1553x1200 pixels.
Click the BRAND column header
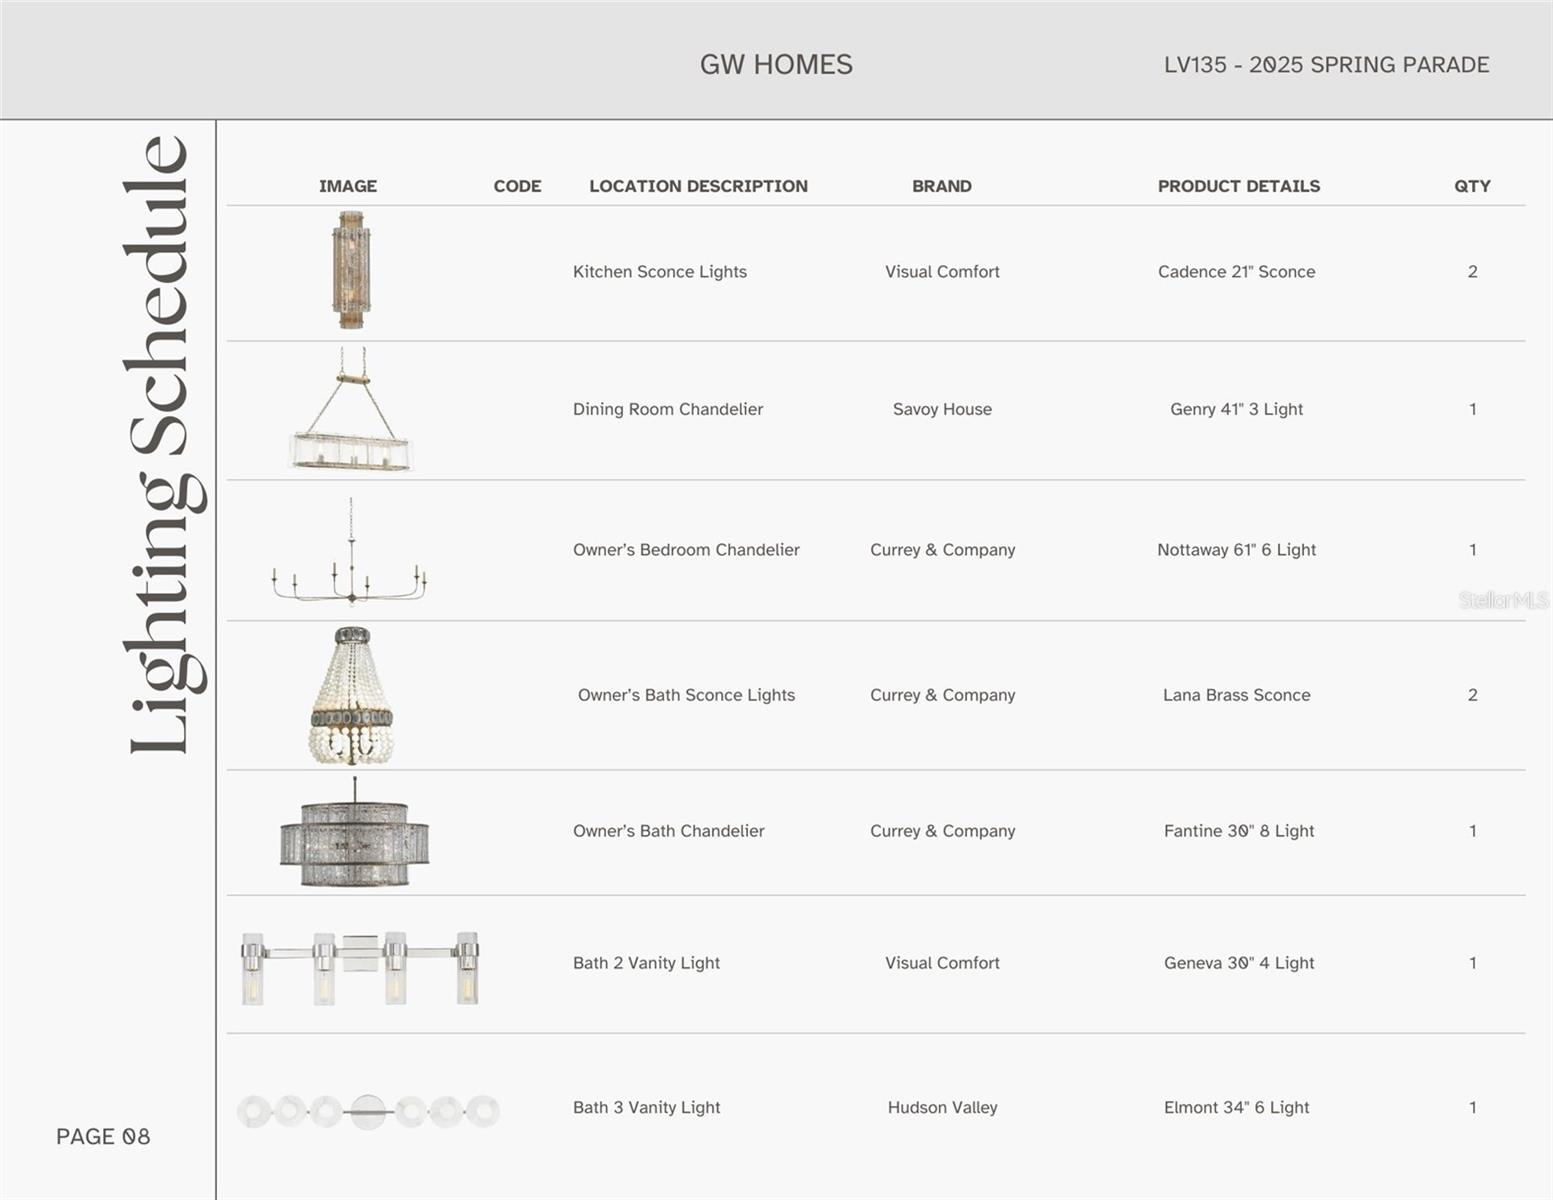pos(942,186)
